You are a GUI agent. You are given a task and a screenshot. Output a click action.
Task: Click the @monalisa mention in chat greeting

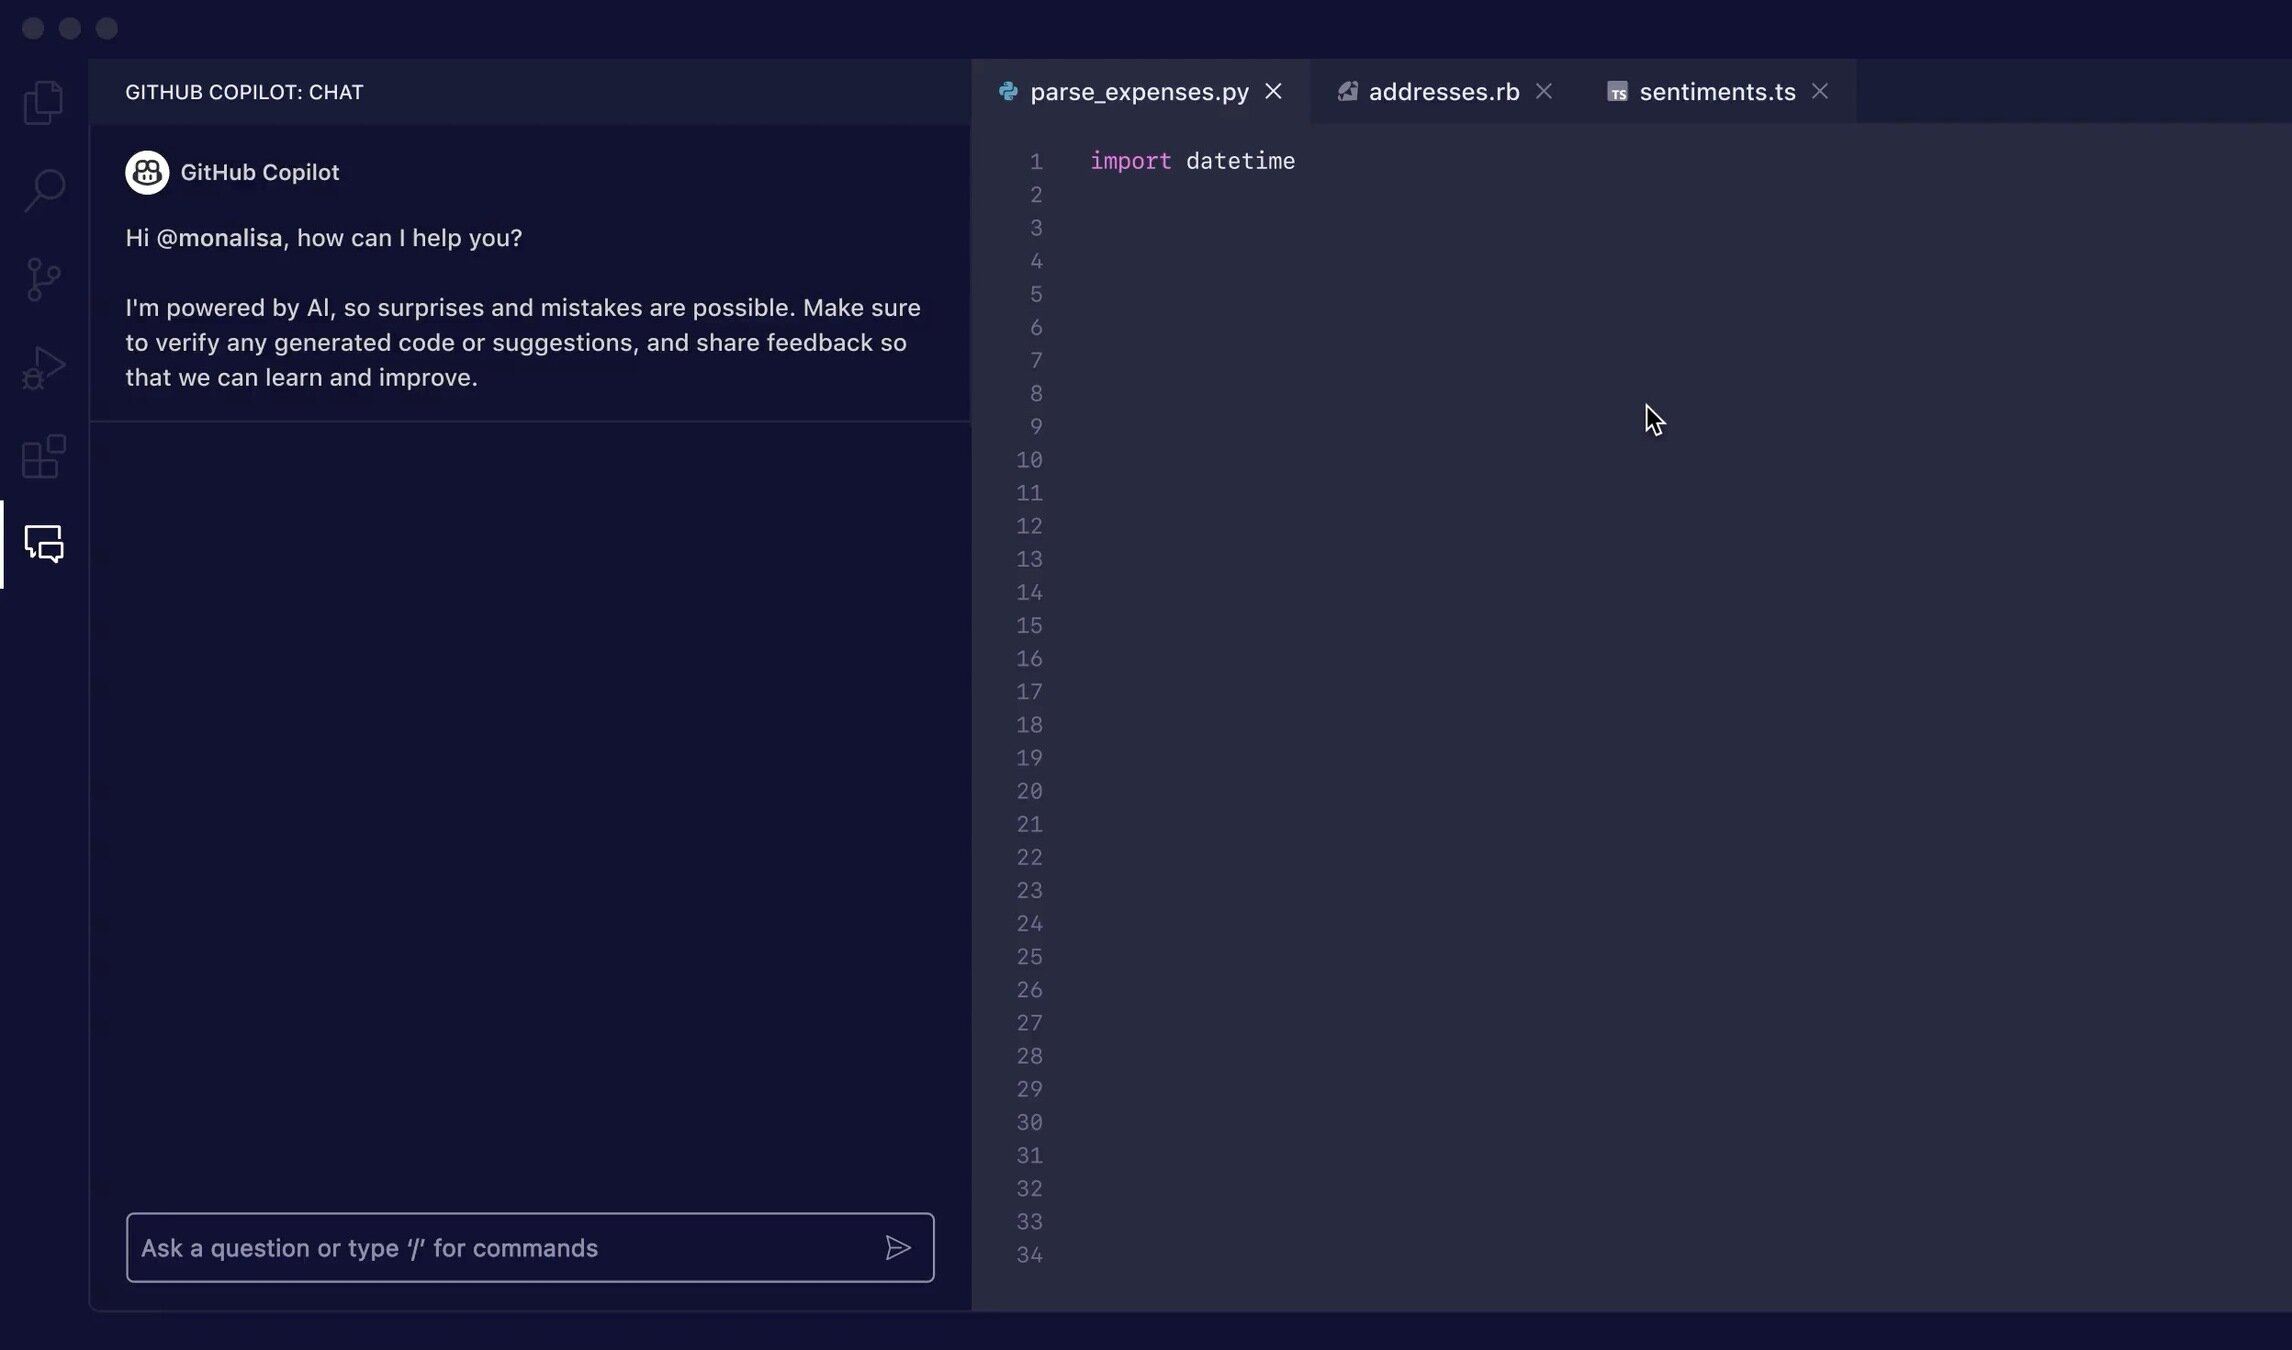(219, 238)
